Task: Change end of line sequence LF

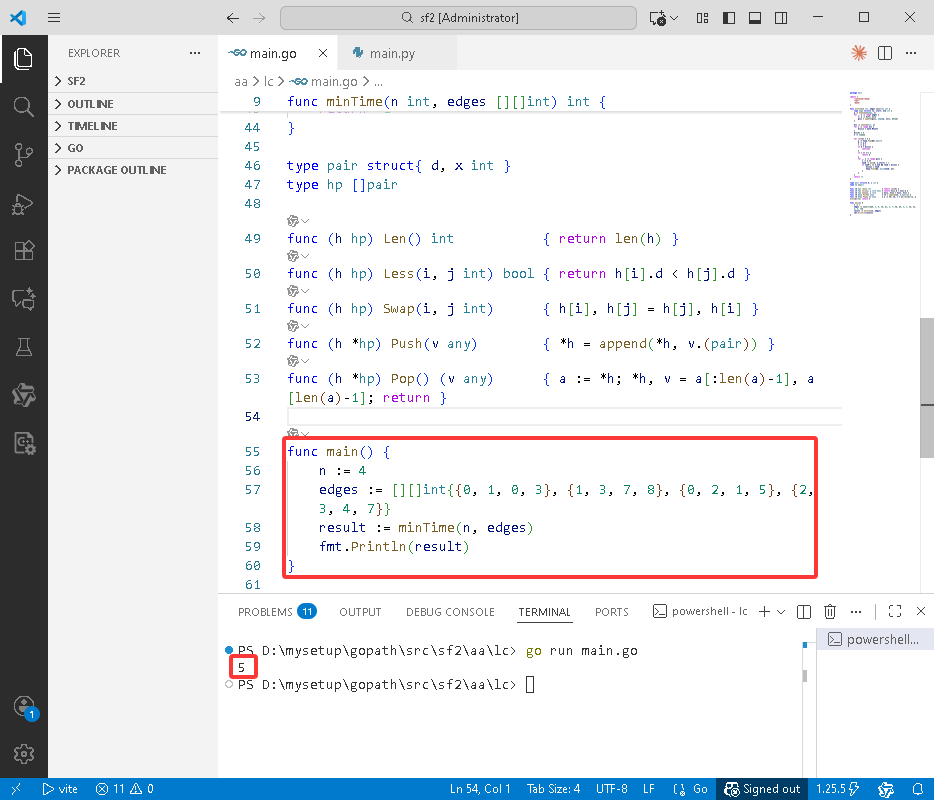Action: coord(649,789)
